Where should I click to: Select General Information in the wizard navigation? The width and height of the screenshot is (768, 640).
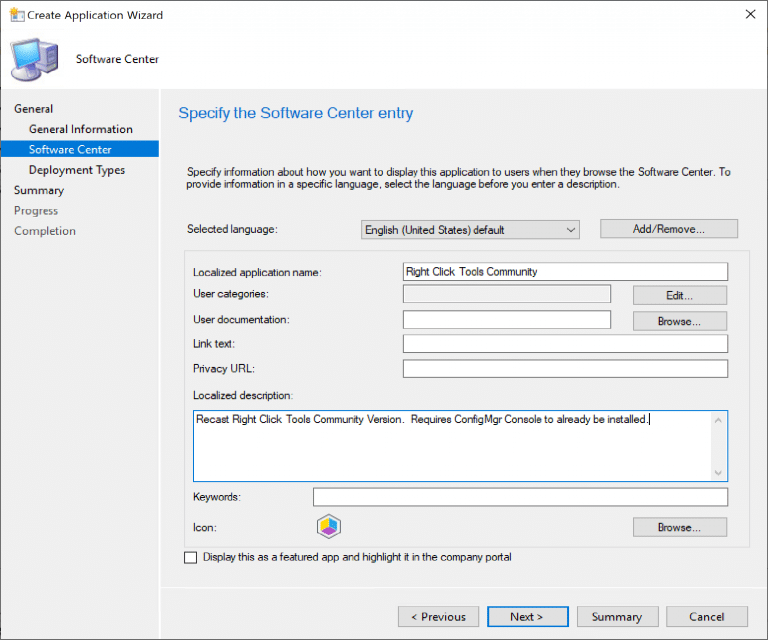point(80,129)
